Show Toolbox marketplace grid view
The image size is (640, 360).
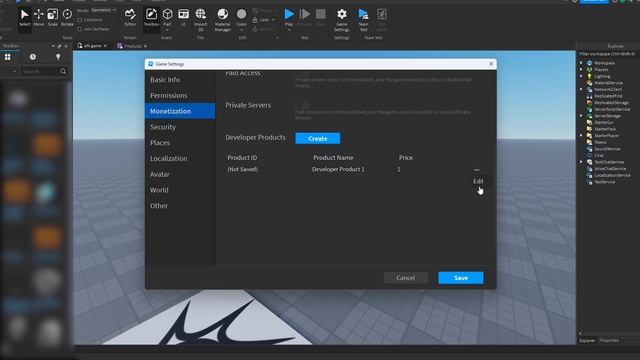pyautogui.click(x=8, y=57)
